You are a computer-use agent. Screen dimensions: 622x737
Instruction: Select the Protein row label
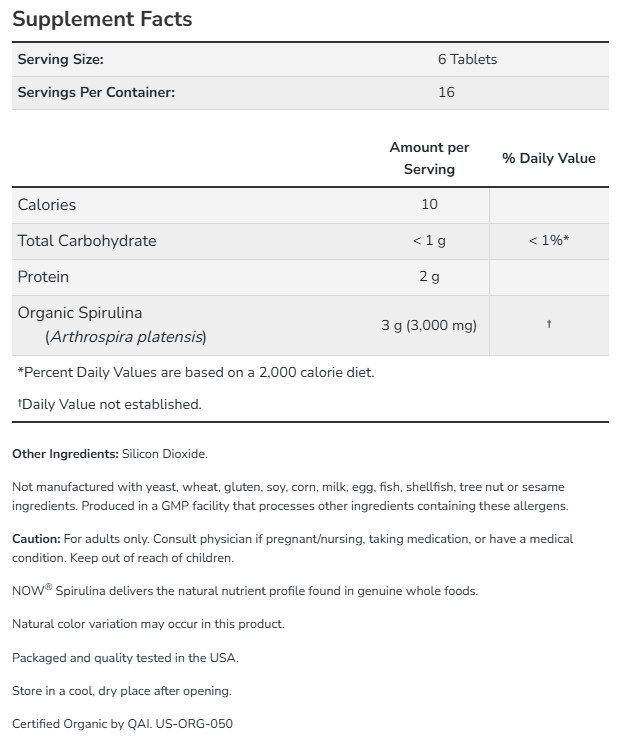43,276
